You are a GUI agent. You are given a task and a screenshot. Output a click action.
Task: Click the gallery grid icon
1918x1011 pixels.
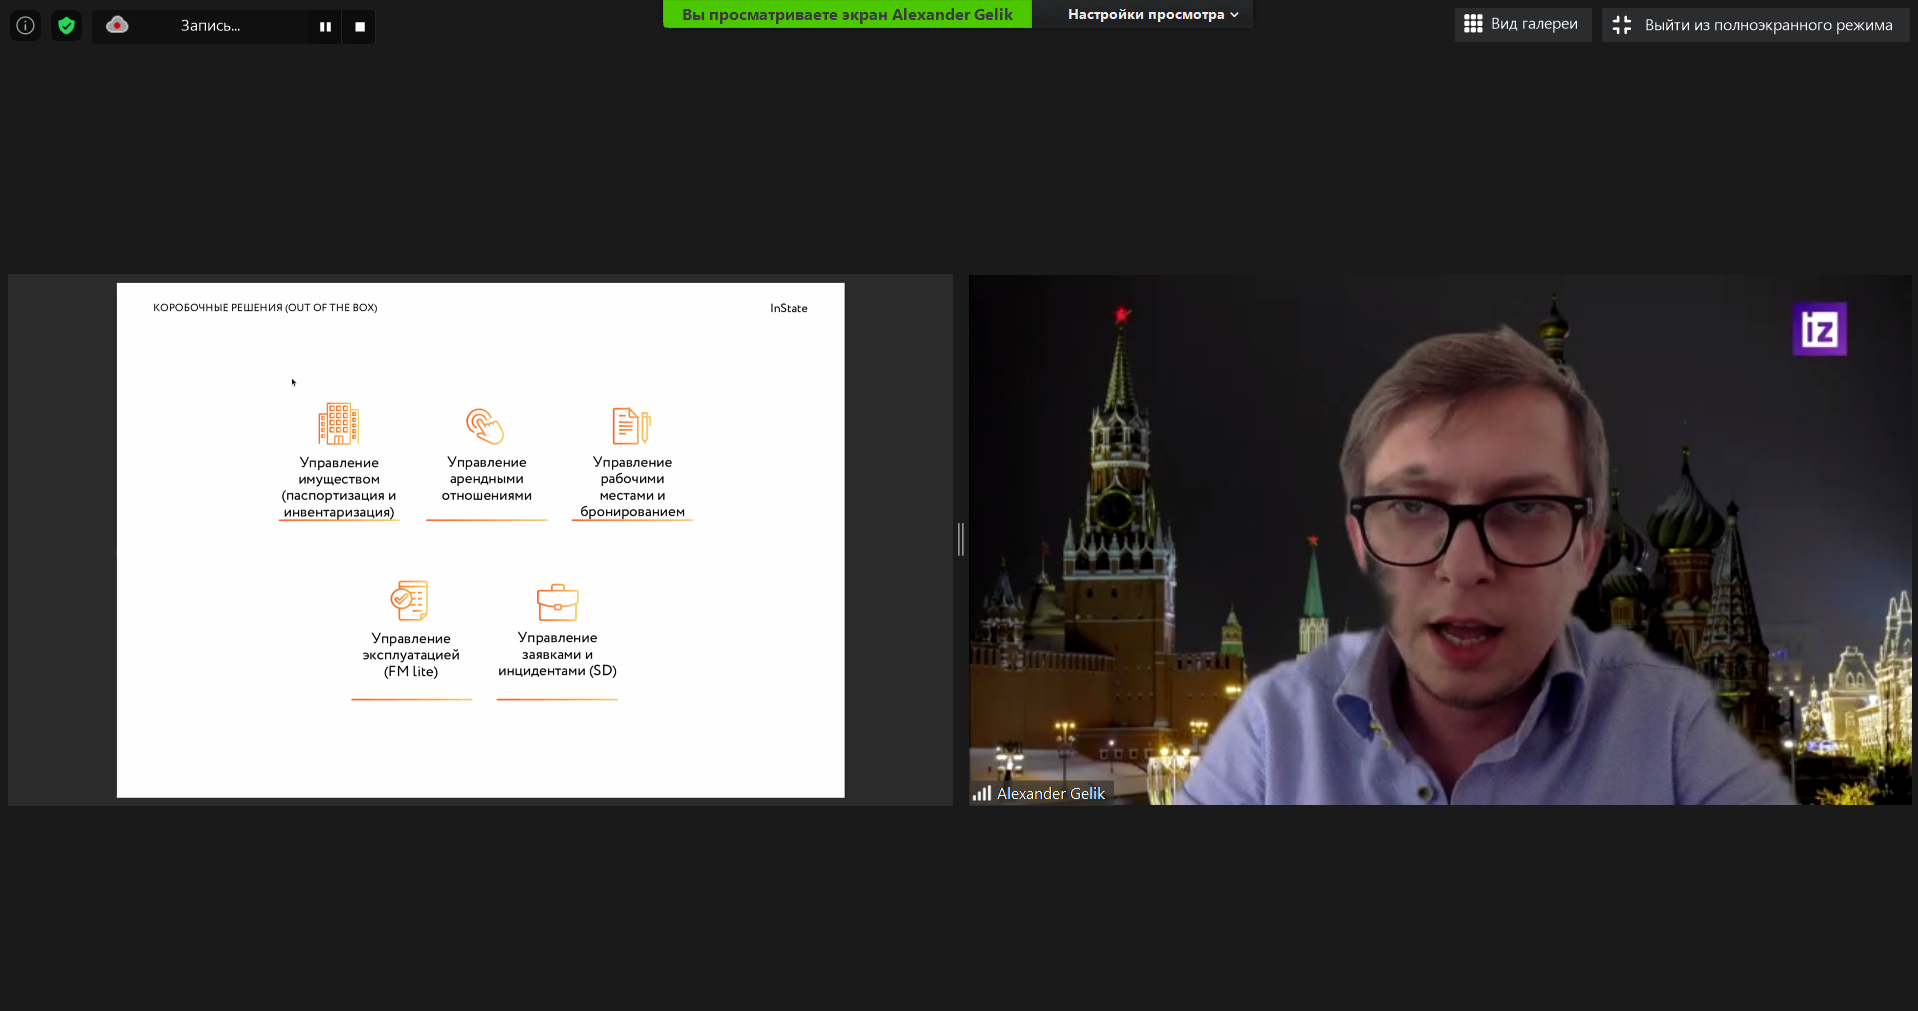(x=1473, y=24)
